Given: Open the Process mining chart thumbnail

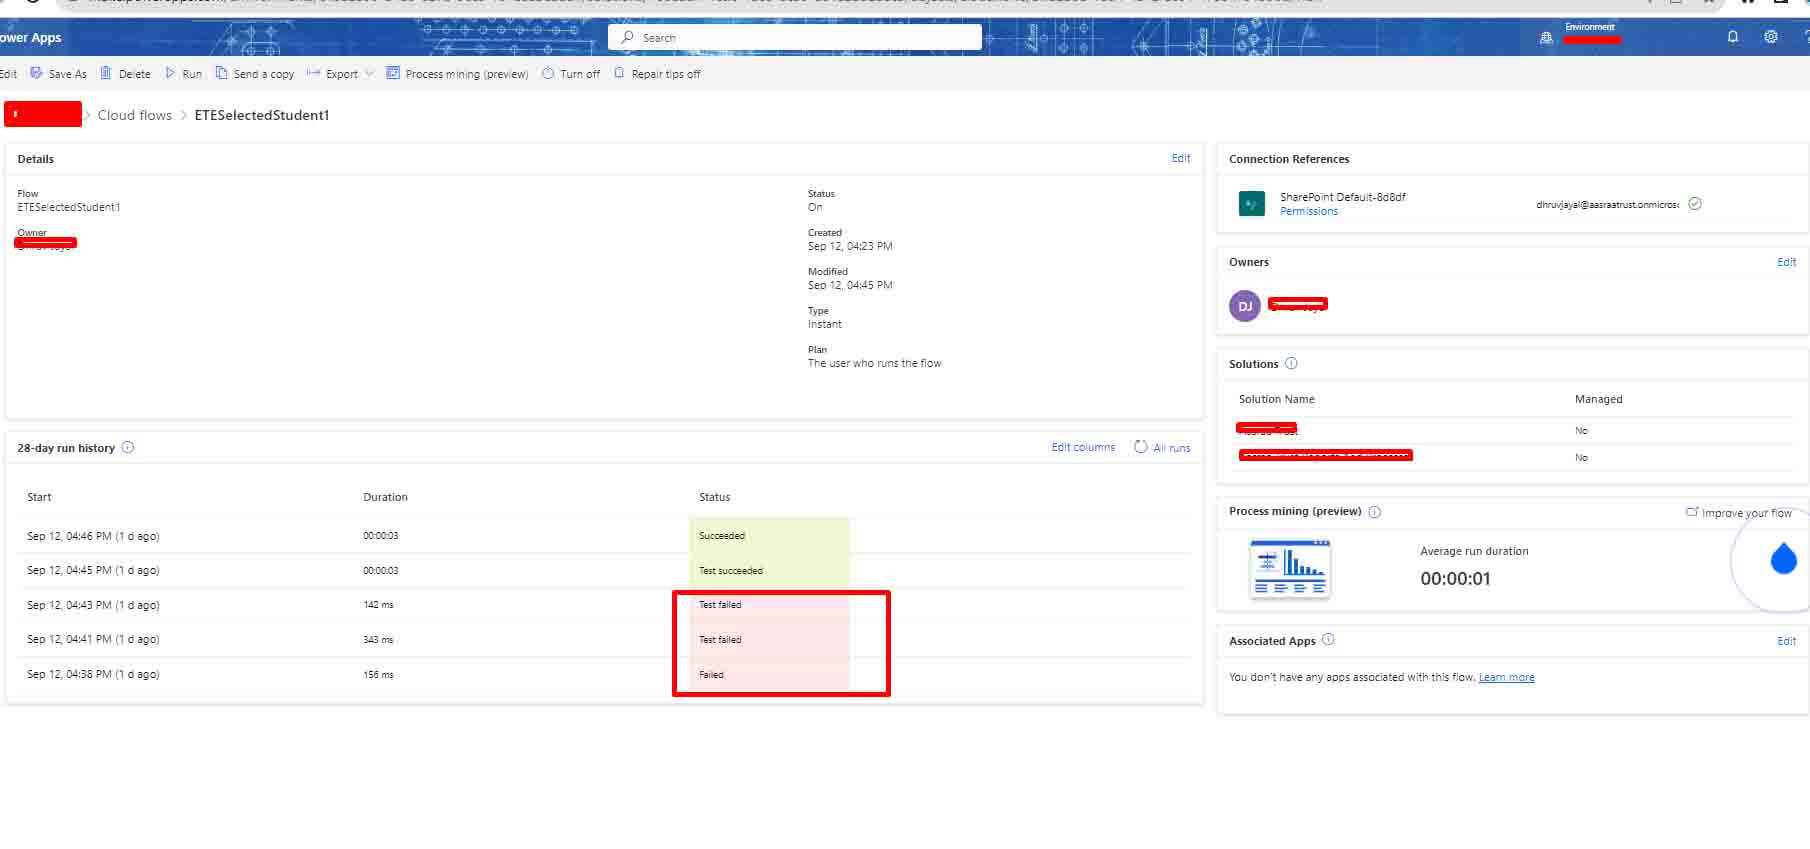Looking at the screenshot, I should pos(1289,568).
